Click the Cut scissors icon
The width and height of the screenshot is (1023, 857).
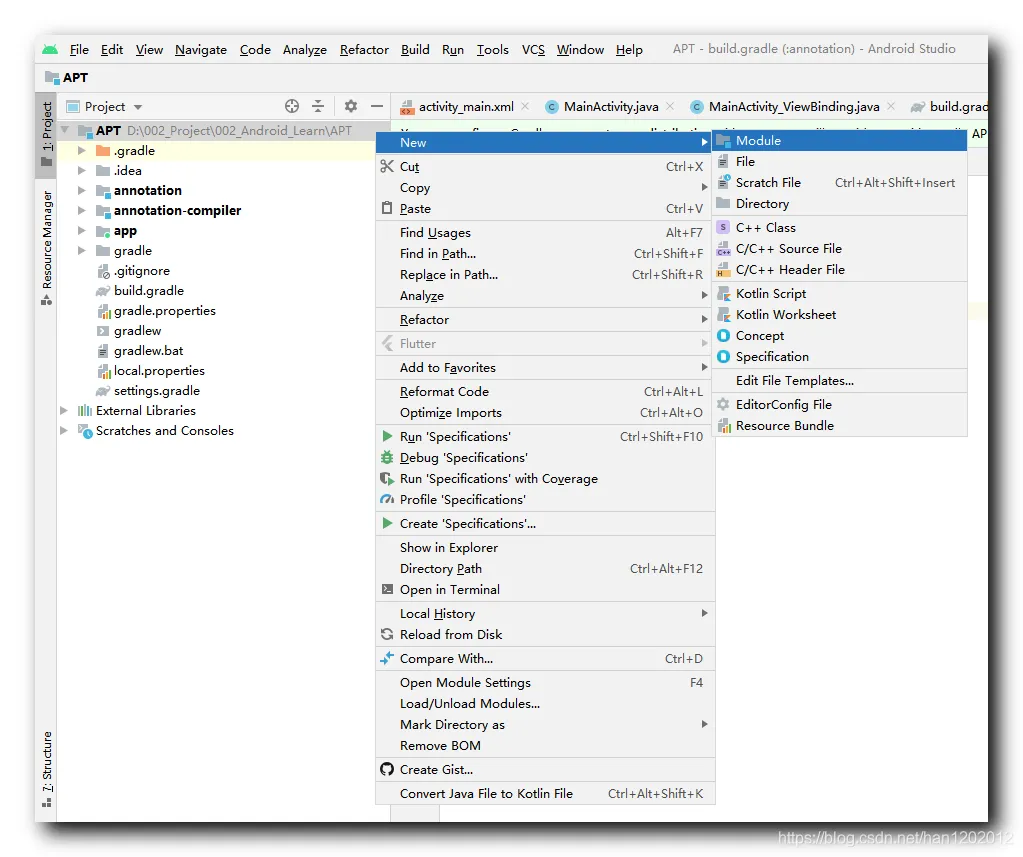[x=387, y=166]
